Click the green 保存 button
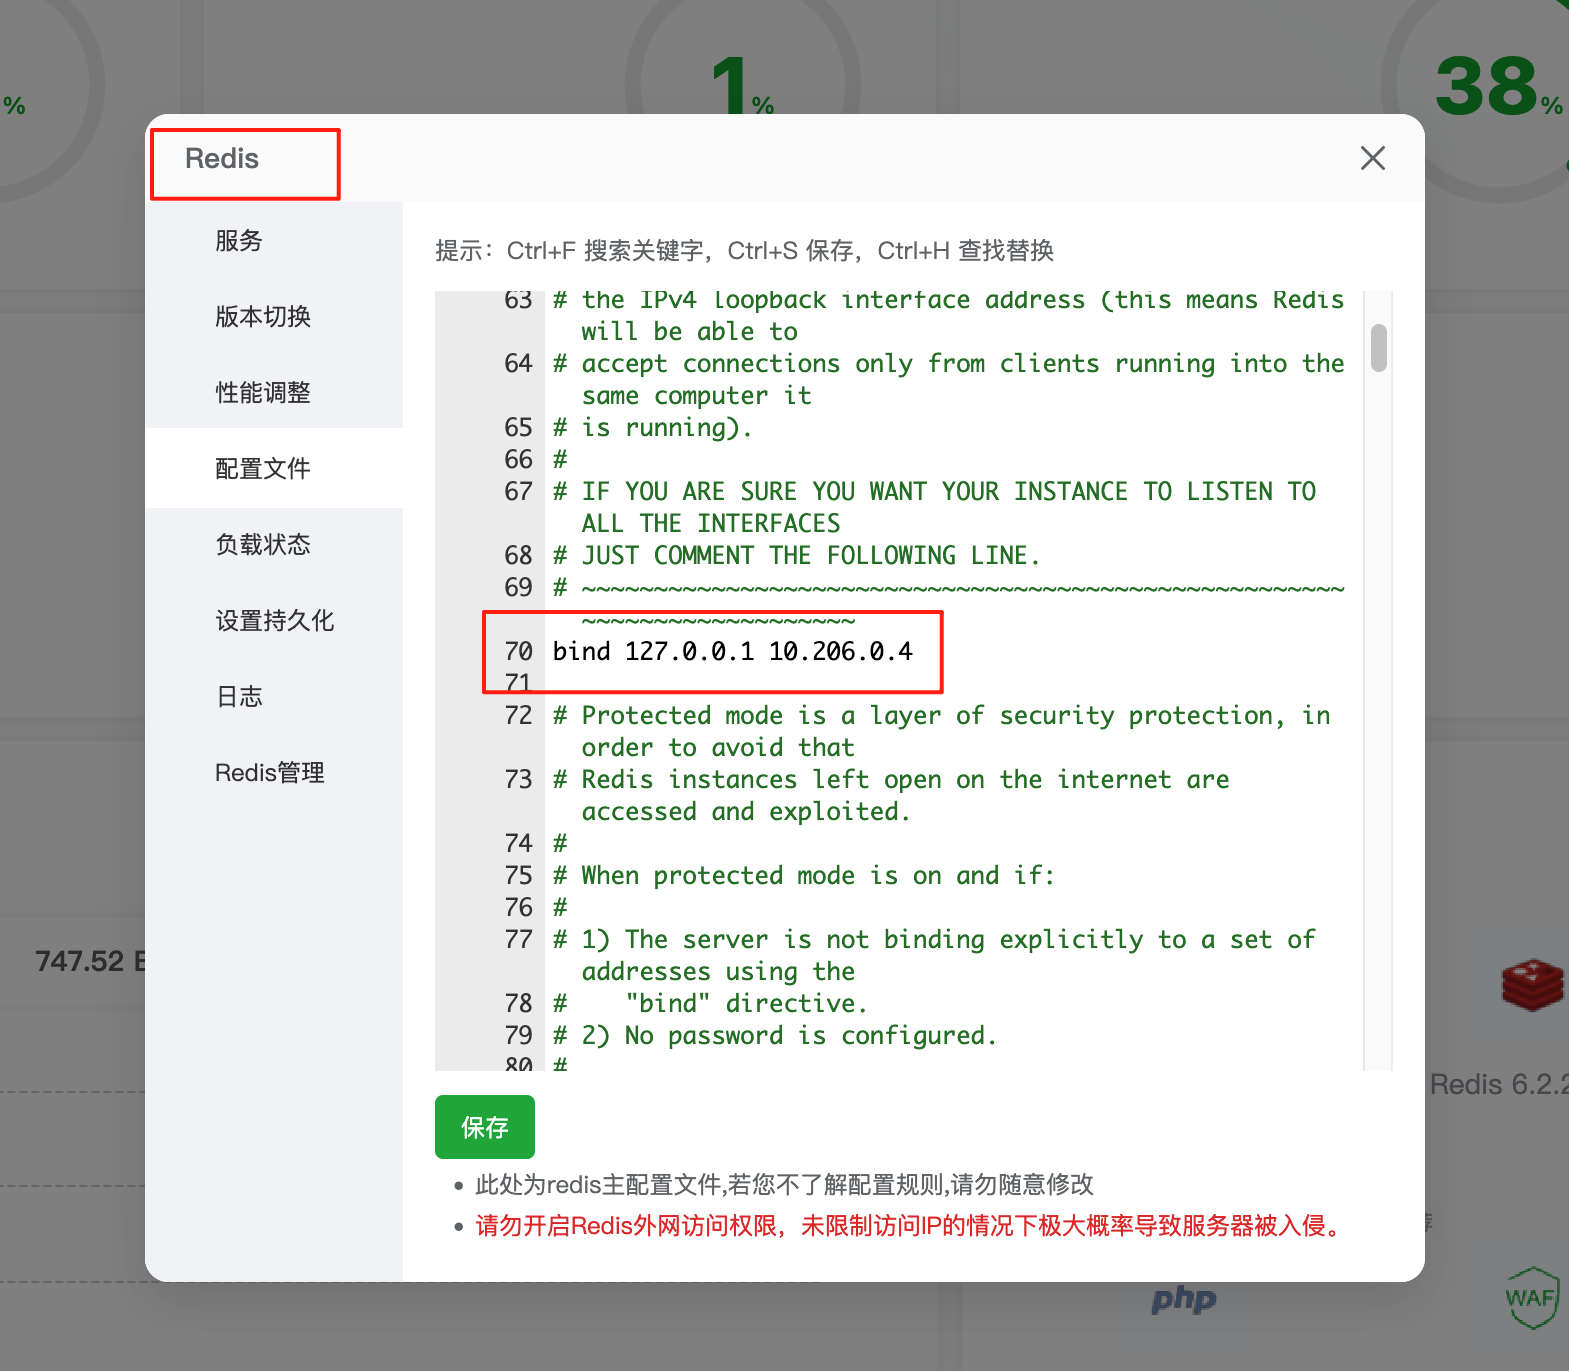 (x=485, y=1127)
